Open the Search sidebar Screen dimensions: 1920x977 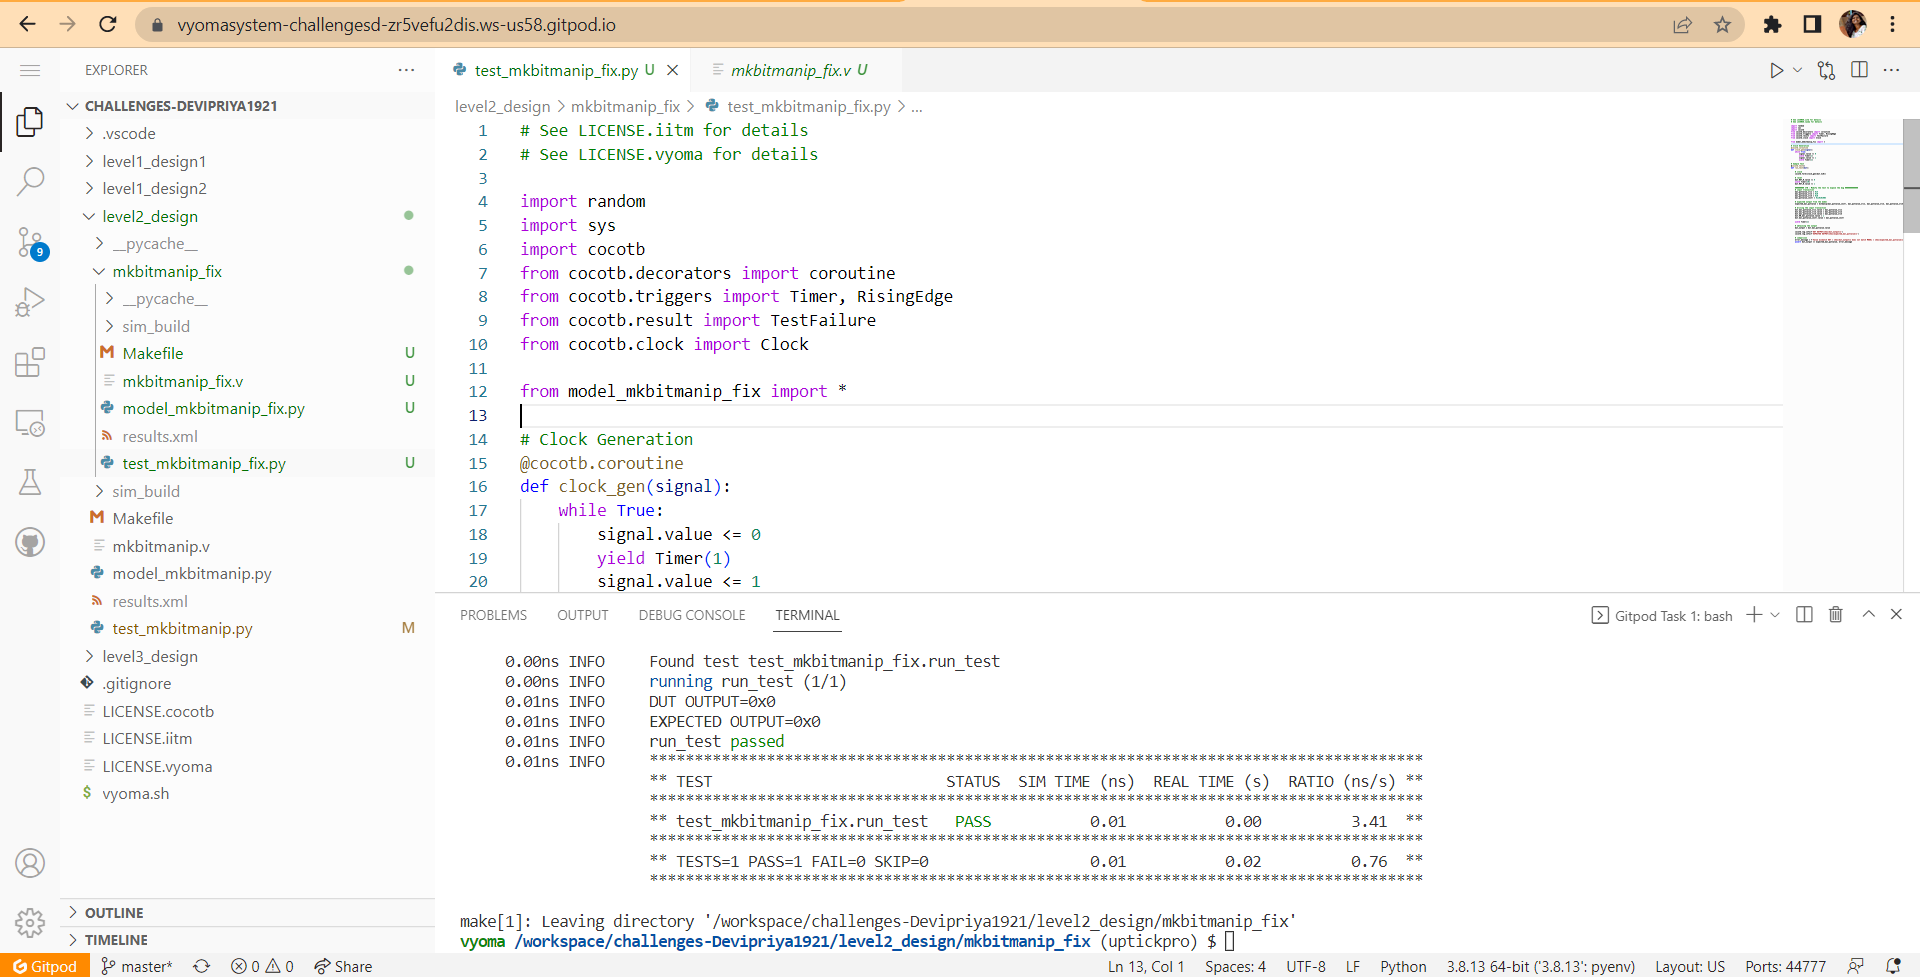click(x=30, y=181)
